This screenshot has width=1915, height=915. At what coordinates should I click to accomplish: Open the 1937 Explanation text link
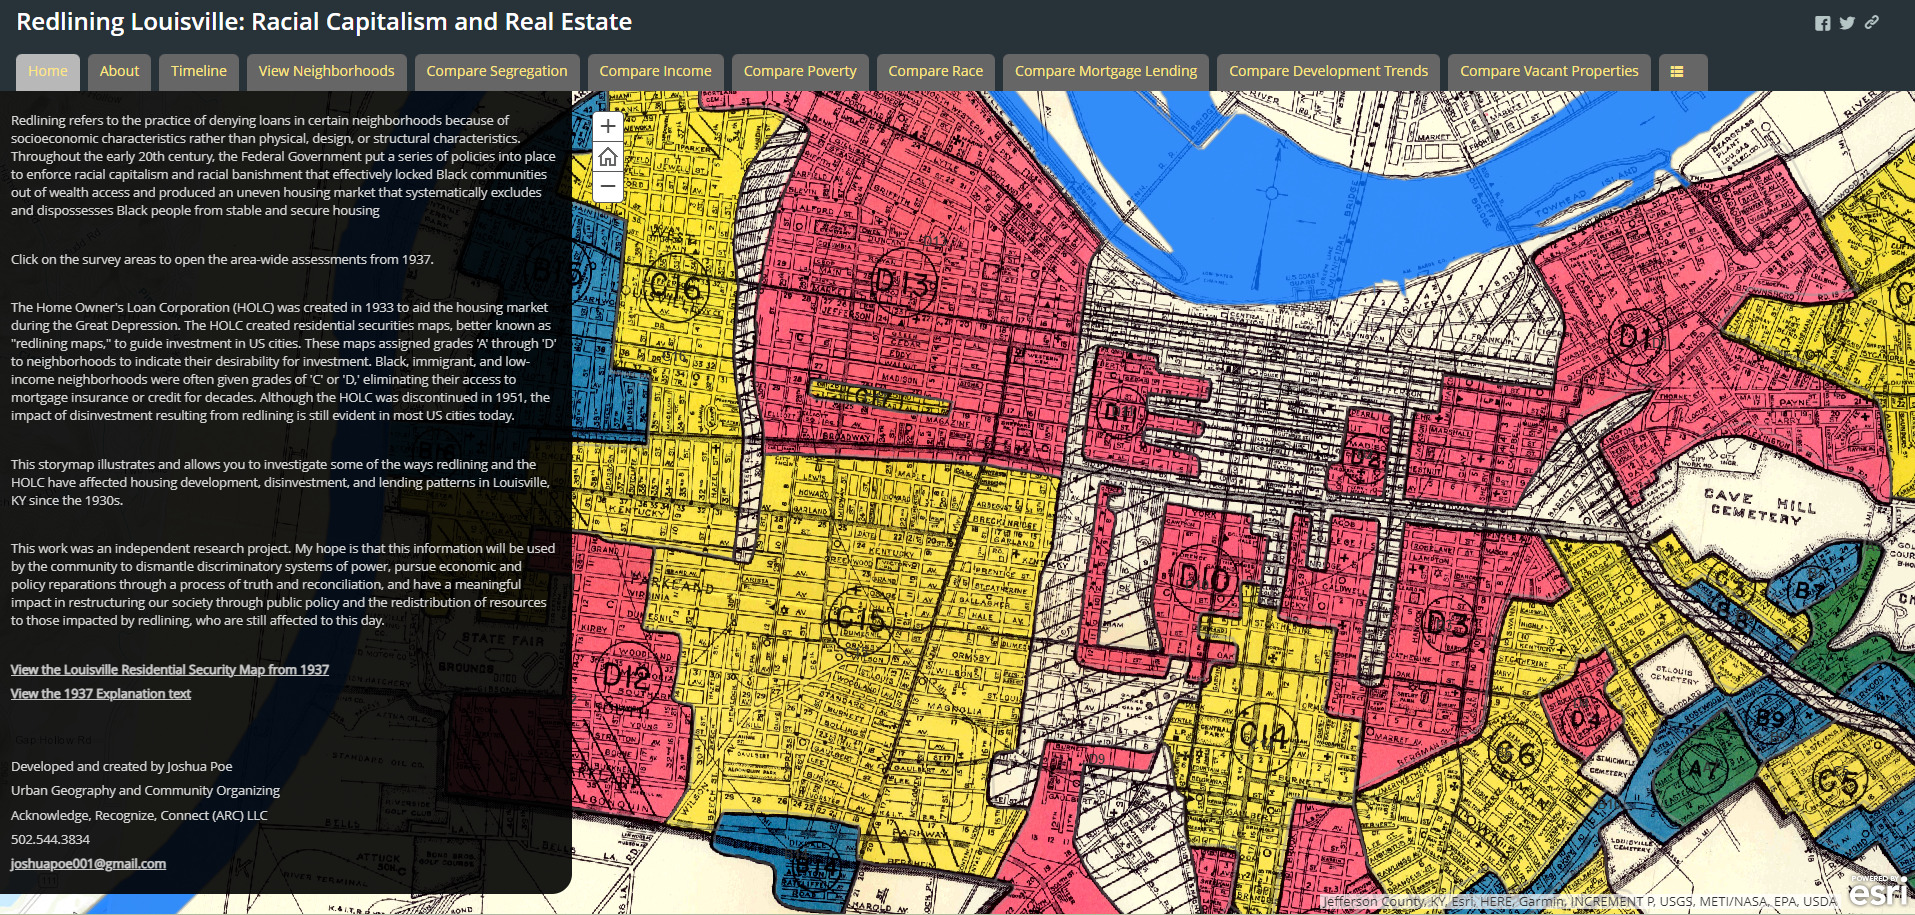coord(101,694)
